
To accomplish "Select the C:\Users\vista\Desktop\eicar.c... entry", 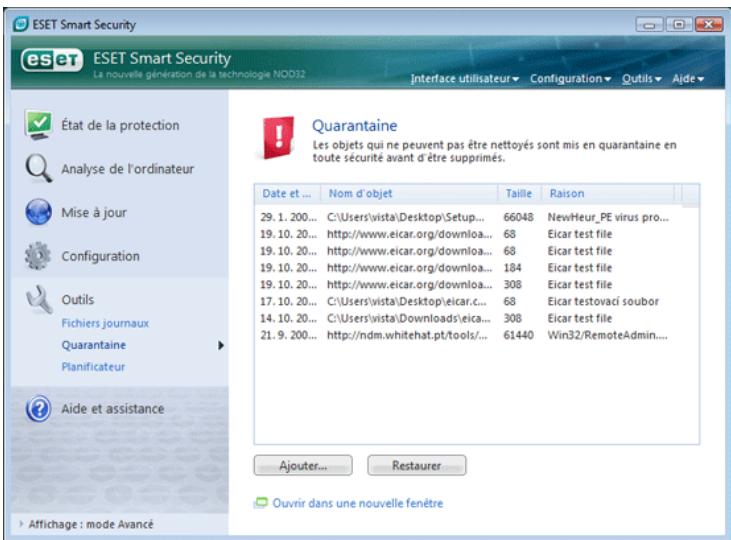I will [x=407, y=302].
